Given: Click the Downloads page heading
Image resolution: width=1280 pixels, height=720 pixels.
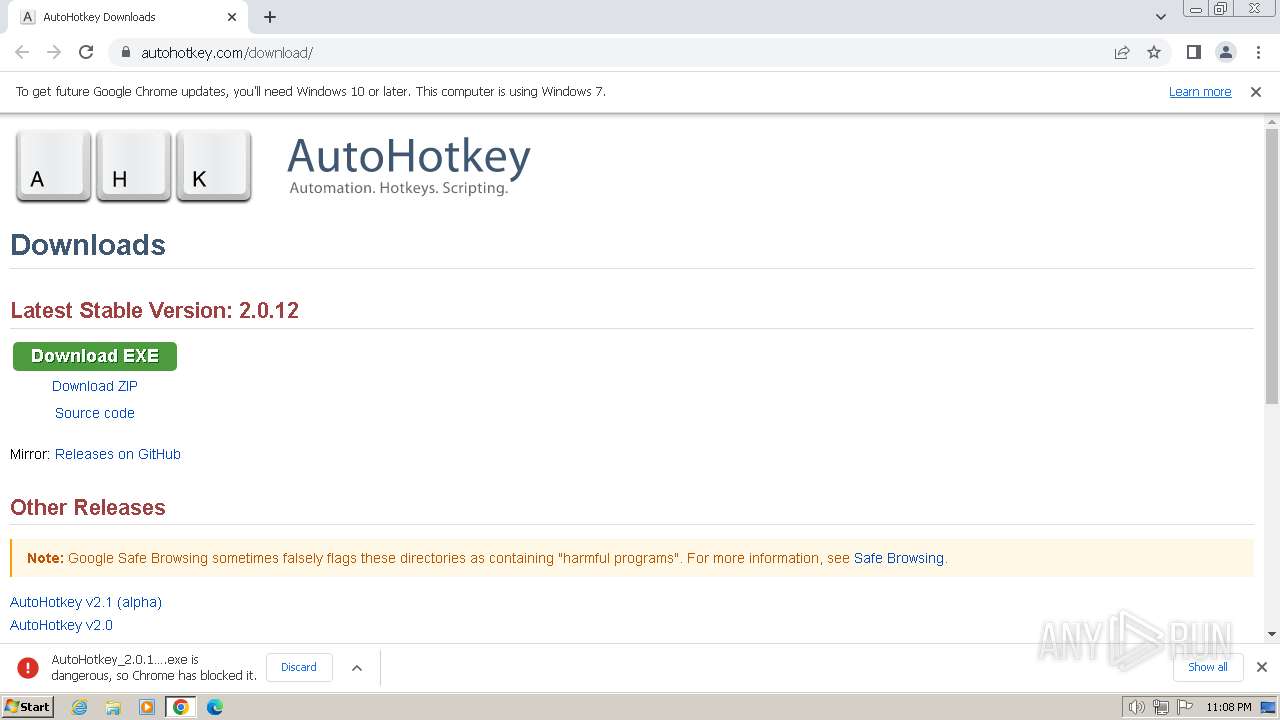Looking at the screenshot, I should point(88,245).
